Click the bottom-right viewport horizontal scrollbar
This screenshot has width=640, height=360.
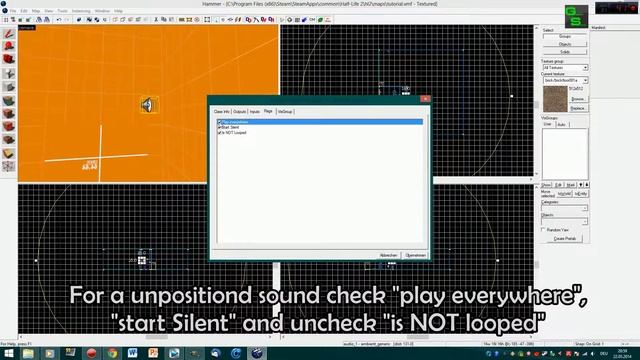407,337
